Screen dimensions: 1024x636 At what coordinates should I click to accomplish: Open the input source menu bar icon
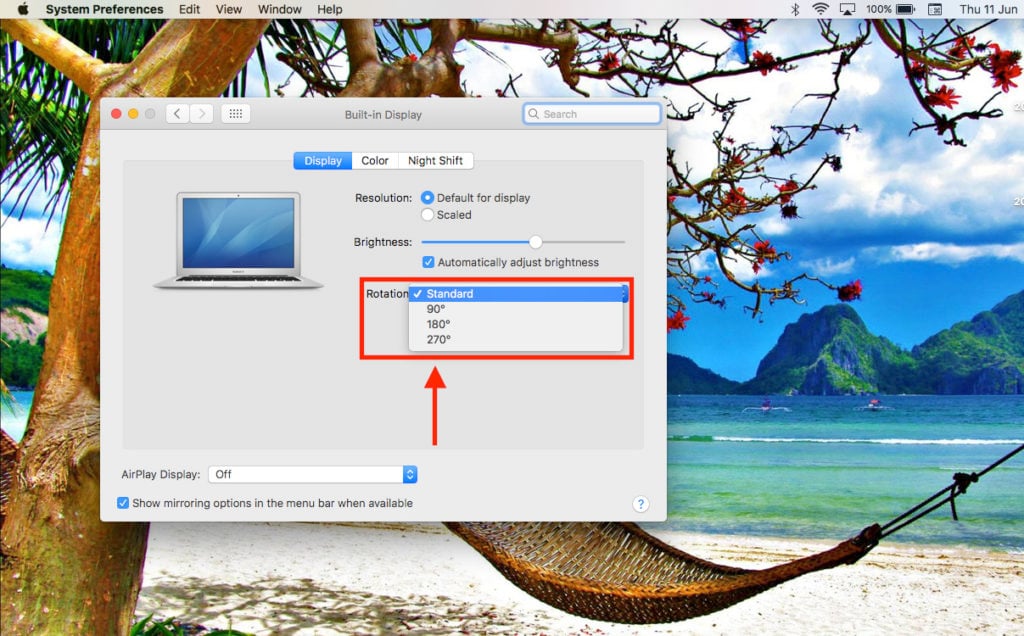(934, 9)
